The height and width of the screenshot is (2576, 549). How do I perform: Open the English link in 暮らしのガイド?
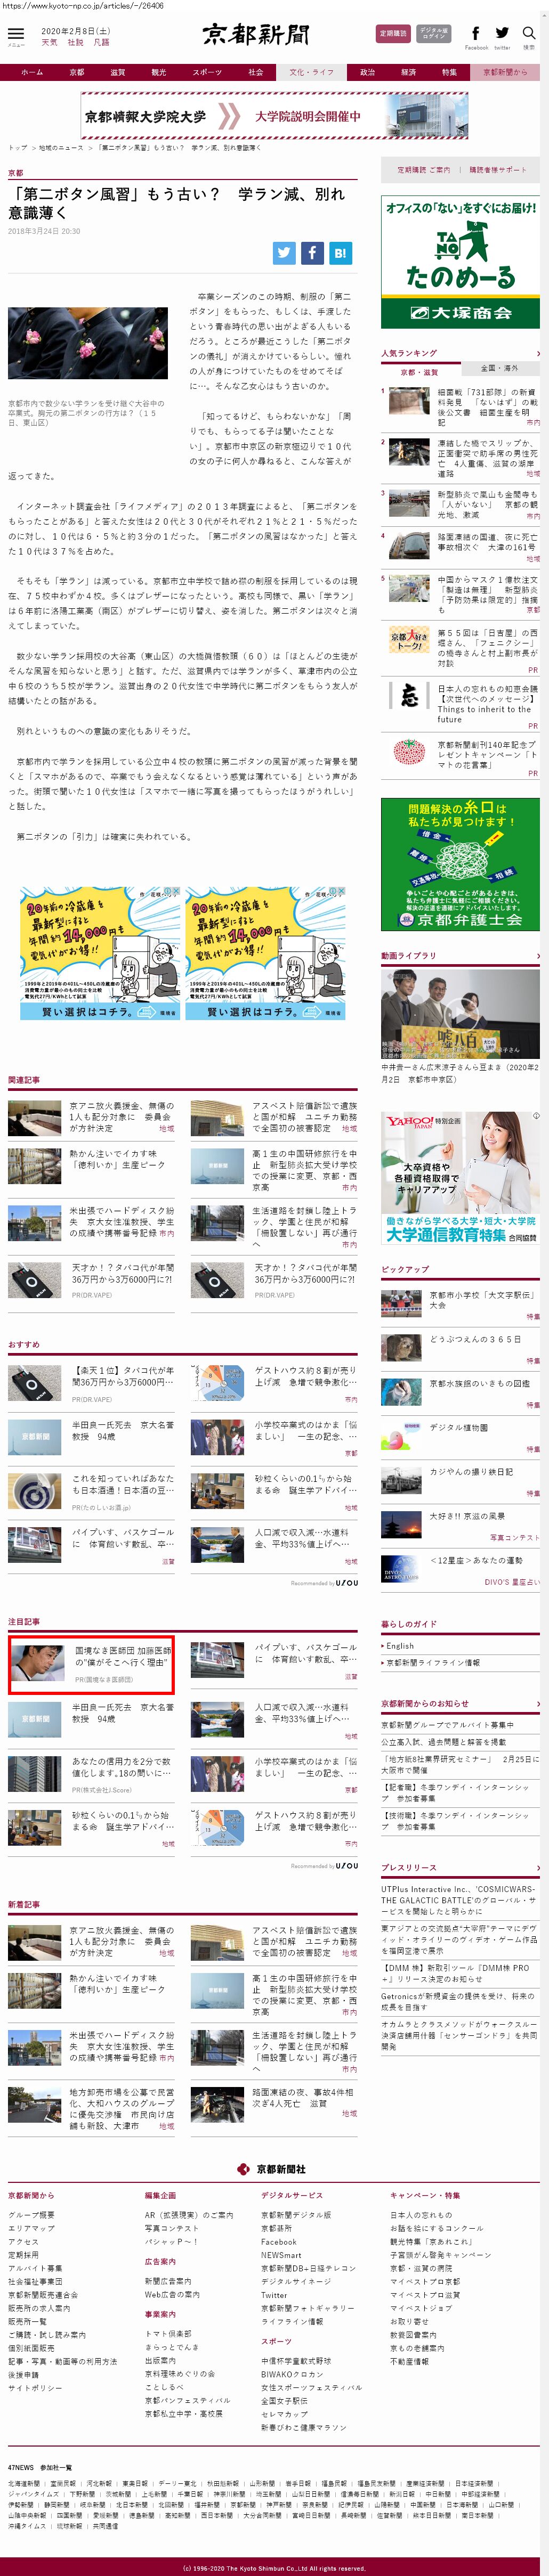[400, 1645]
